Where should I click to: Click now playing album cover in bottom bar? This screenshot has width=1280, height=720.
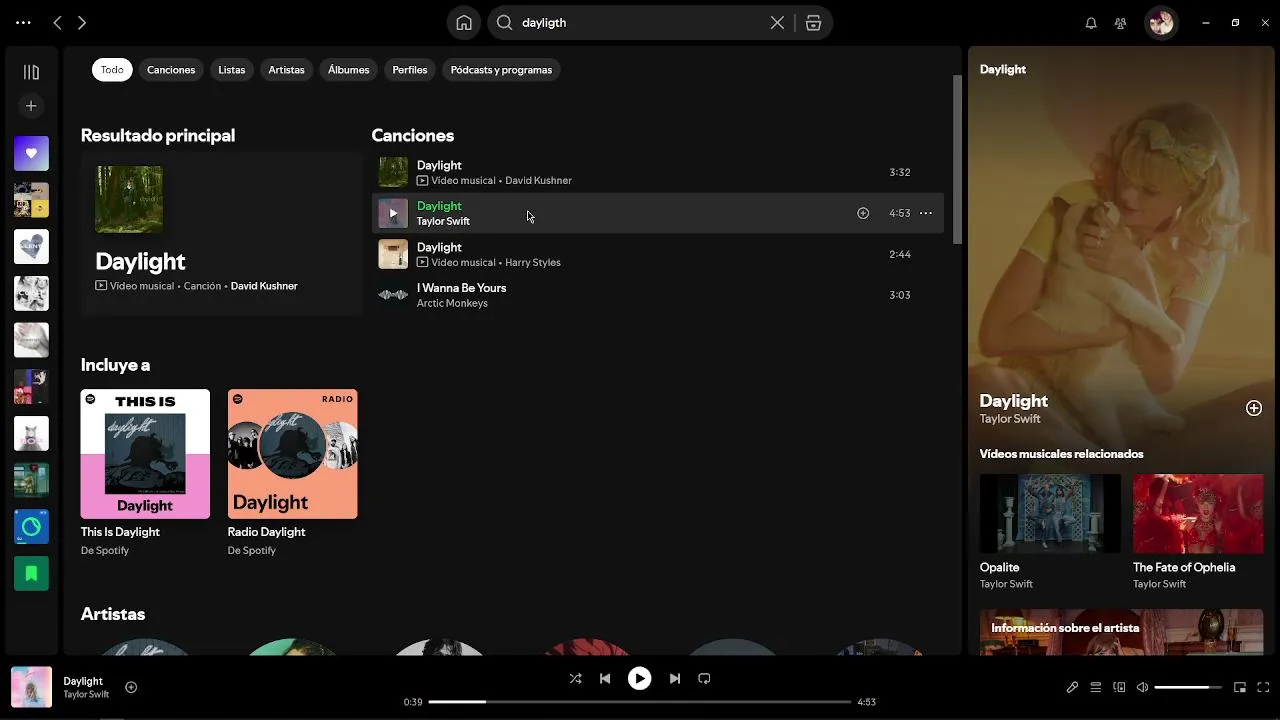click(x=31, y=687)
